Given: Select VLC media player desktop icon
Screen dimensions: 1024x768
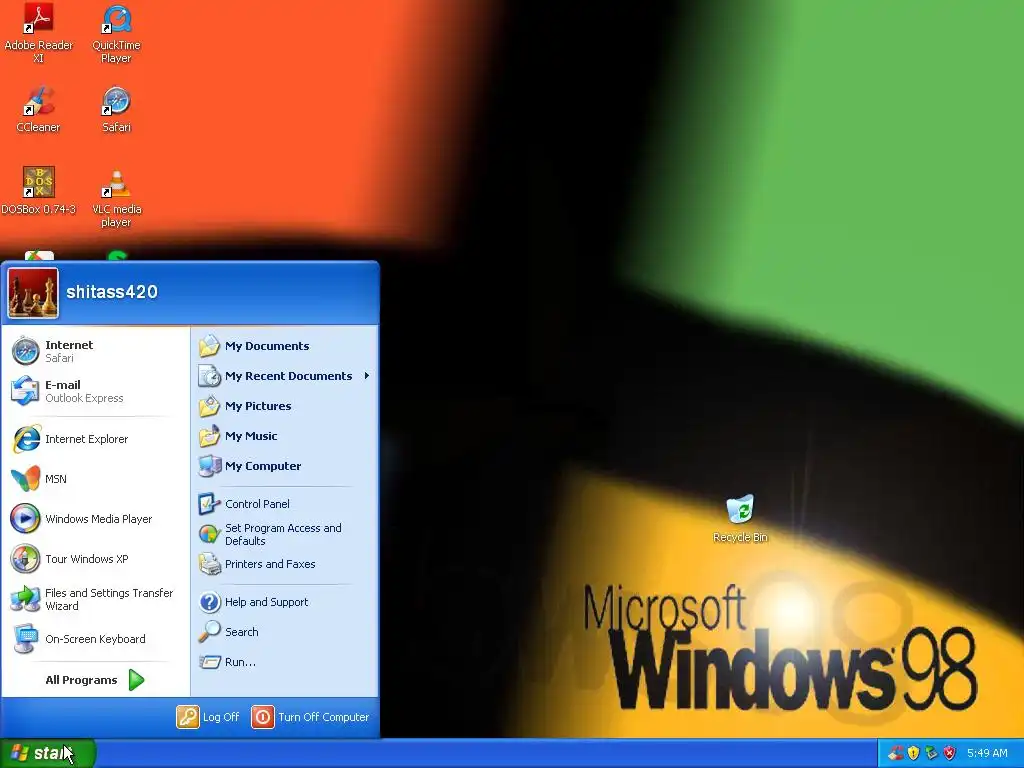Looking at the screenshot, I should tap(116, 198).
